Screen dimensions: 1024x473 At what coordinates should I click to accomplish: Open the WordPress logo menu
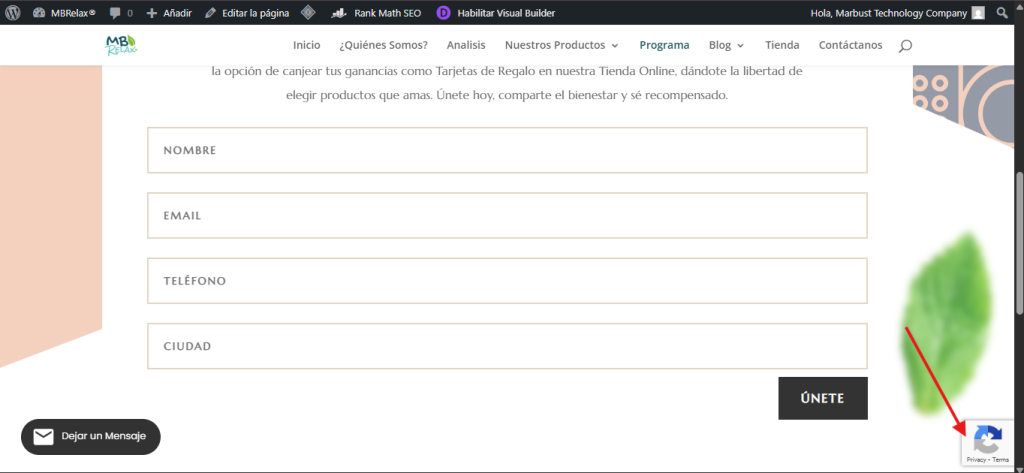click(13, 13)
